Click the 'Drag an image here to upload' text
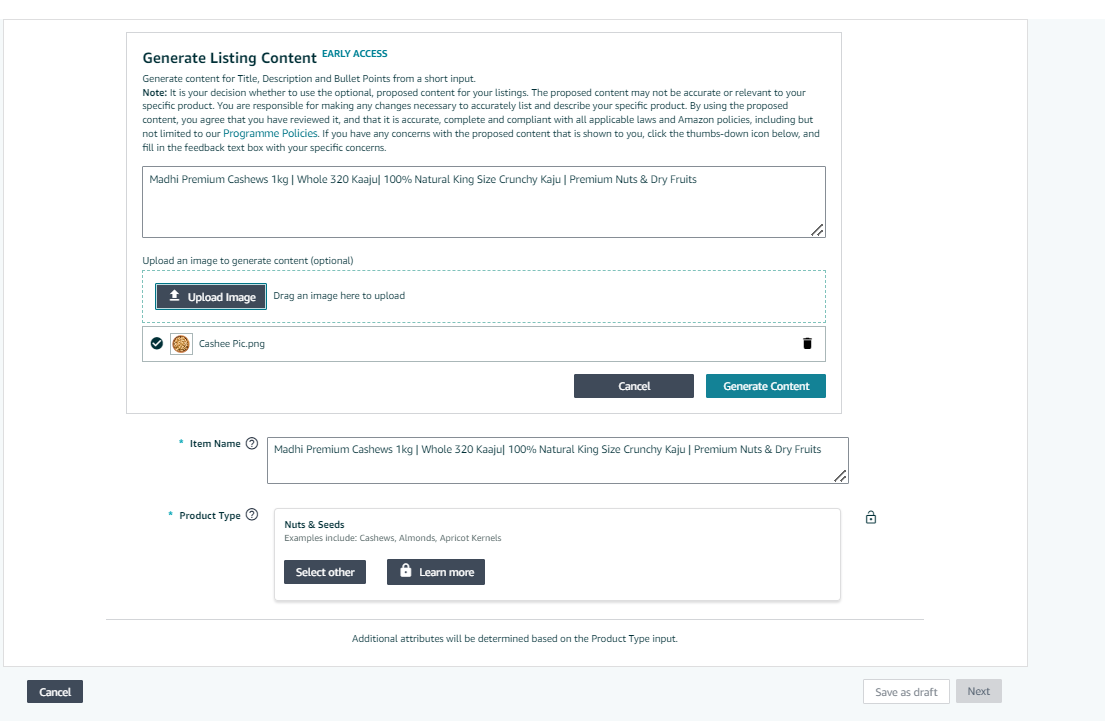 pos(339,295)
